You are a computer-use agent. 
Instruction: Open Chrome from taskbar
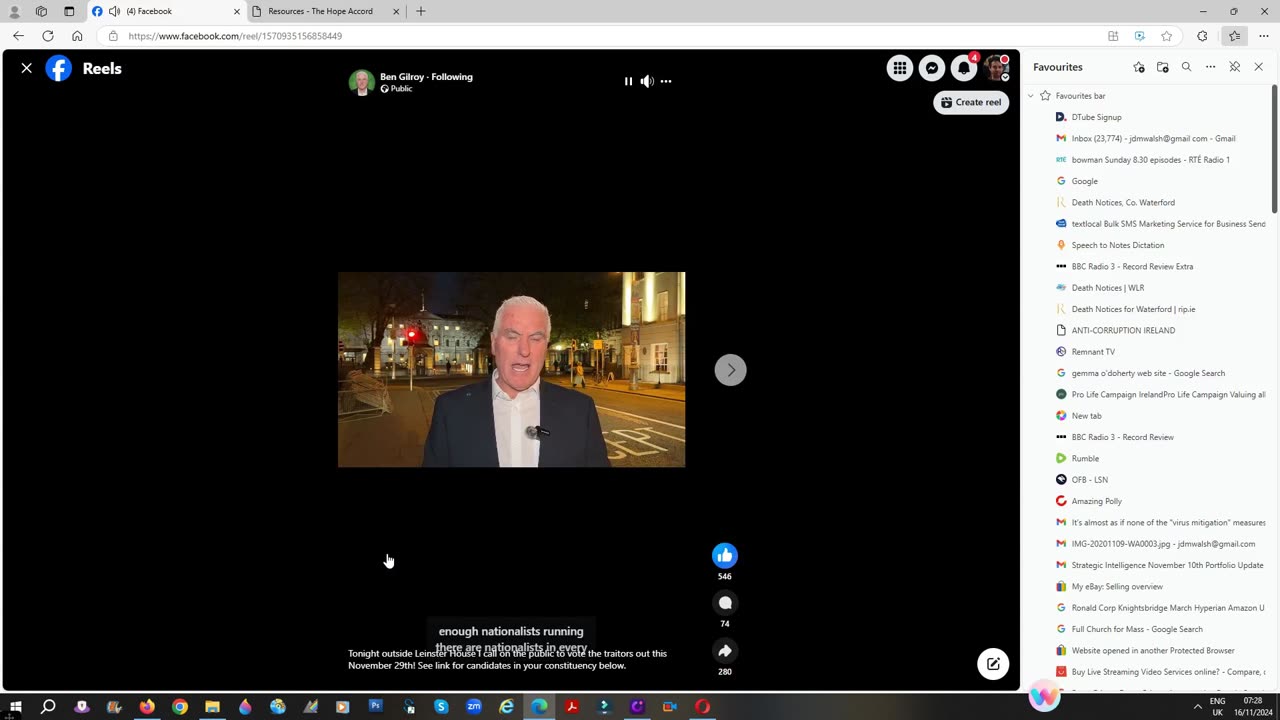(180, 707)
